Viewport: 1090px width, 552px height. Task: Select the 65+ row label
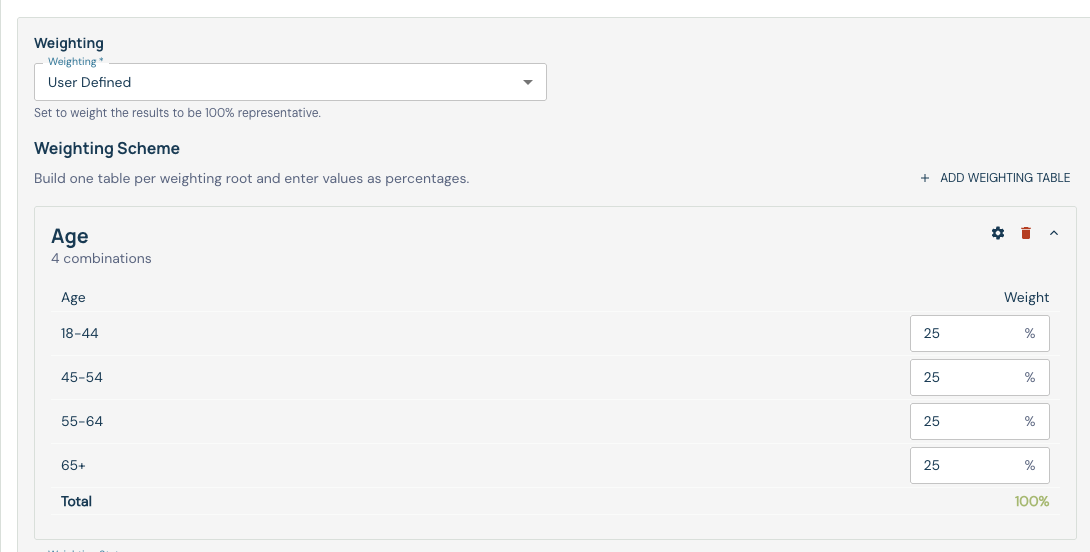click(73, 465)
